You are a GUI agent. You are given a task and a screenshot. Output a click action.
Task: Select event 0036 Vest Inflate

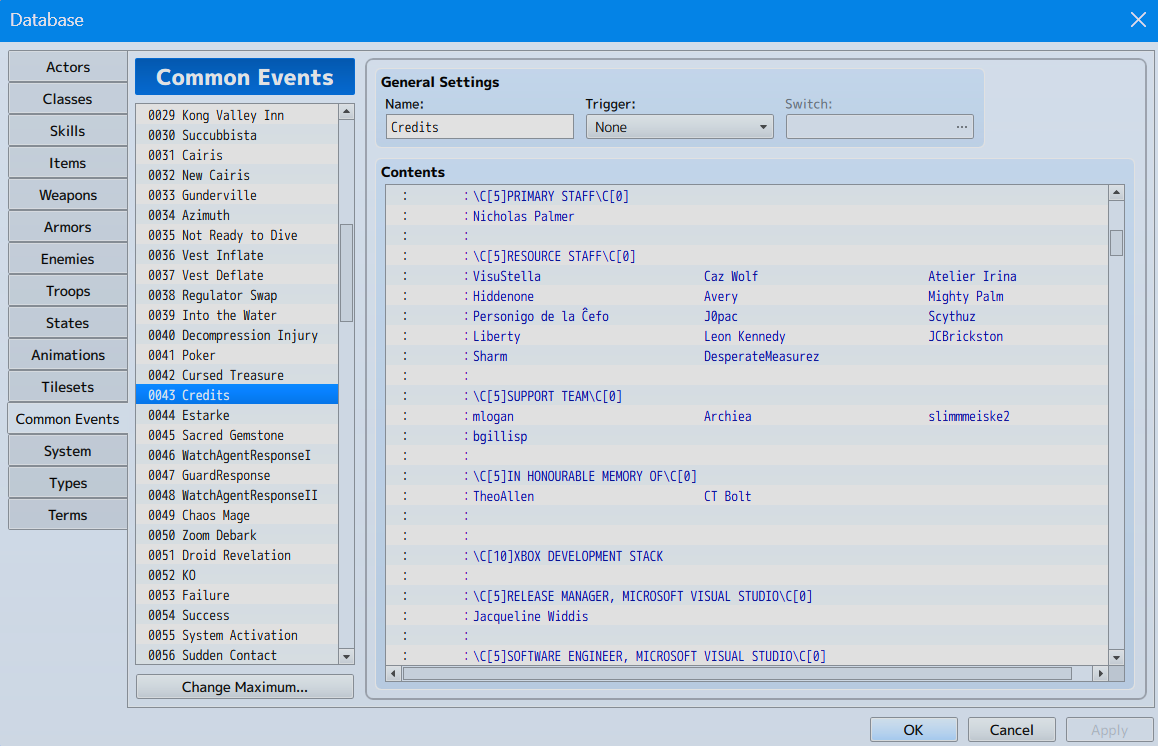tap(237, 255)
